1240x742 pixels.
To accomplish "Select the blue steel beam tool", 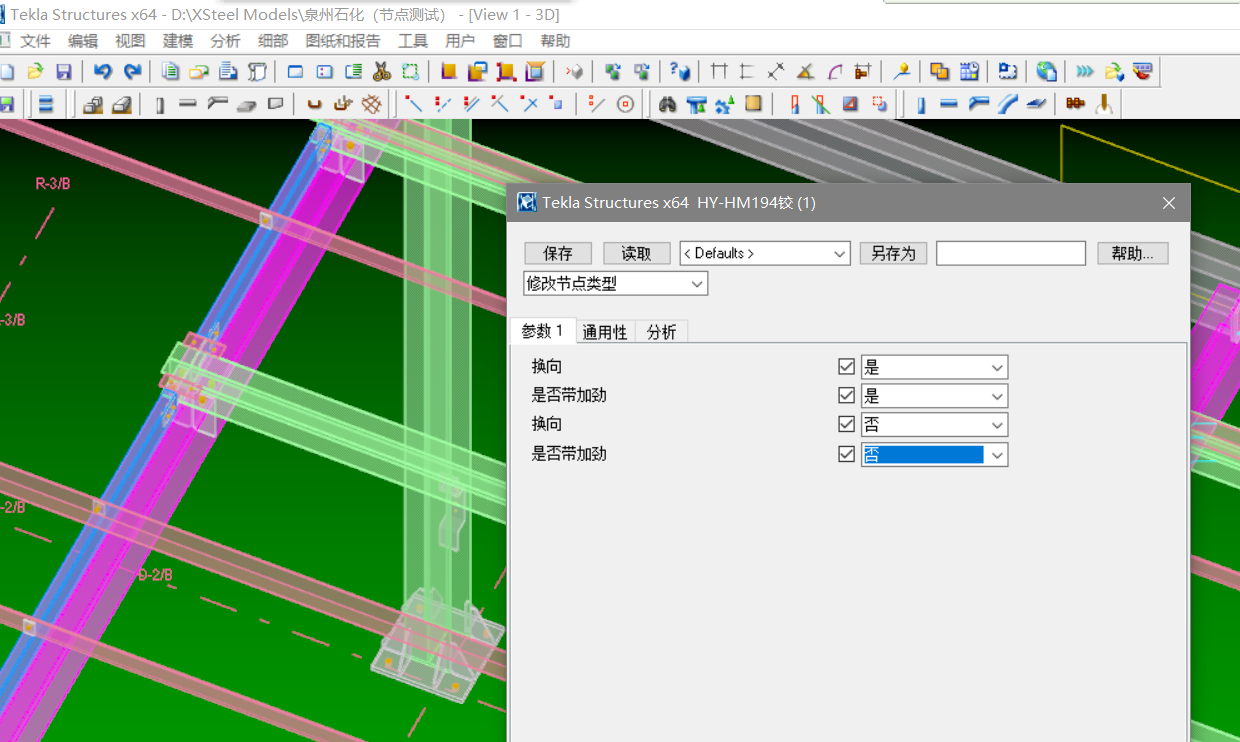I will click(950, 104).
